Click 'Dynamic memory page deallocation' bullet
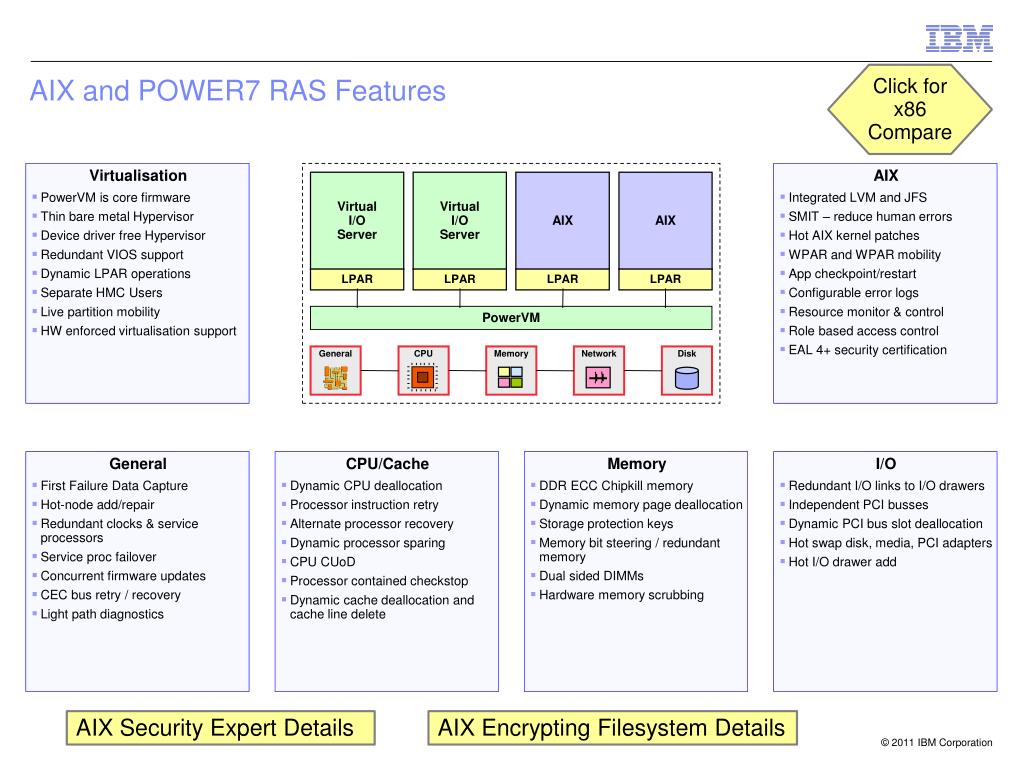 coord(641,505)
